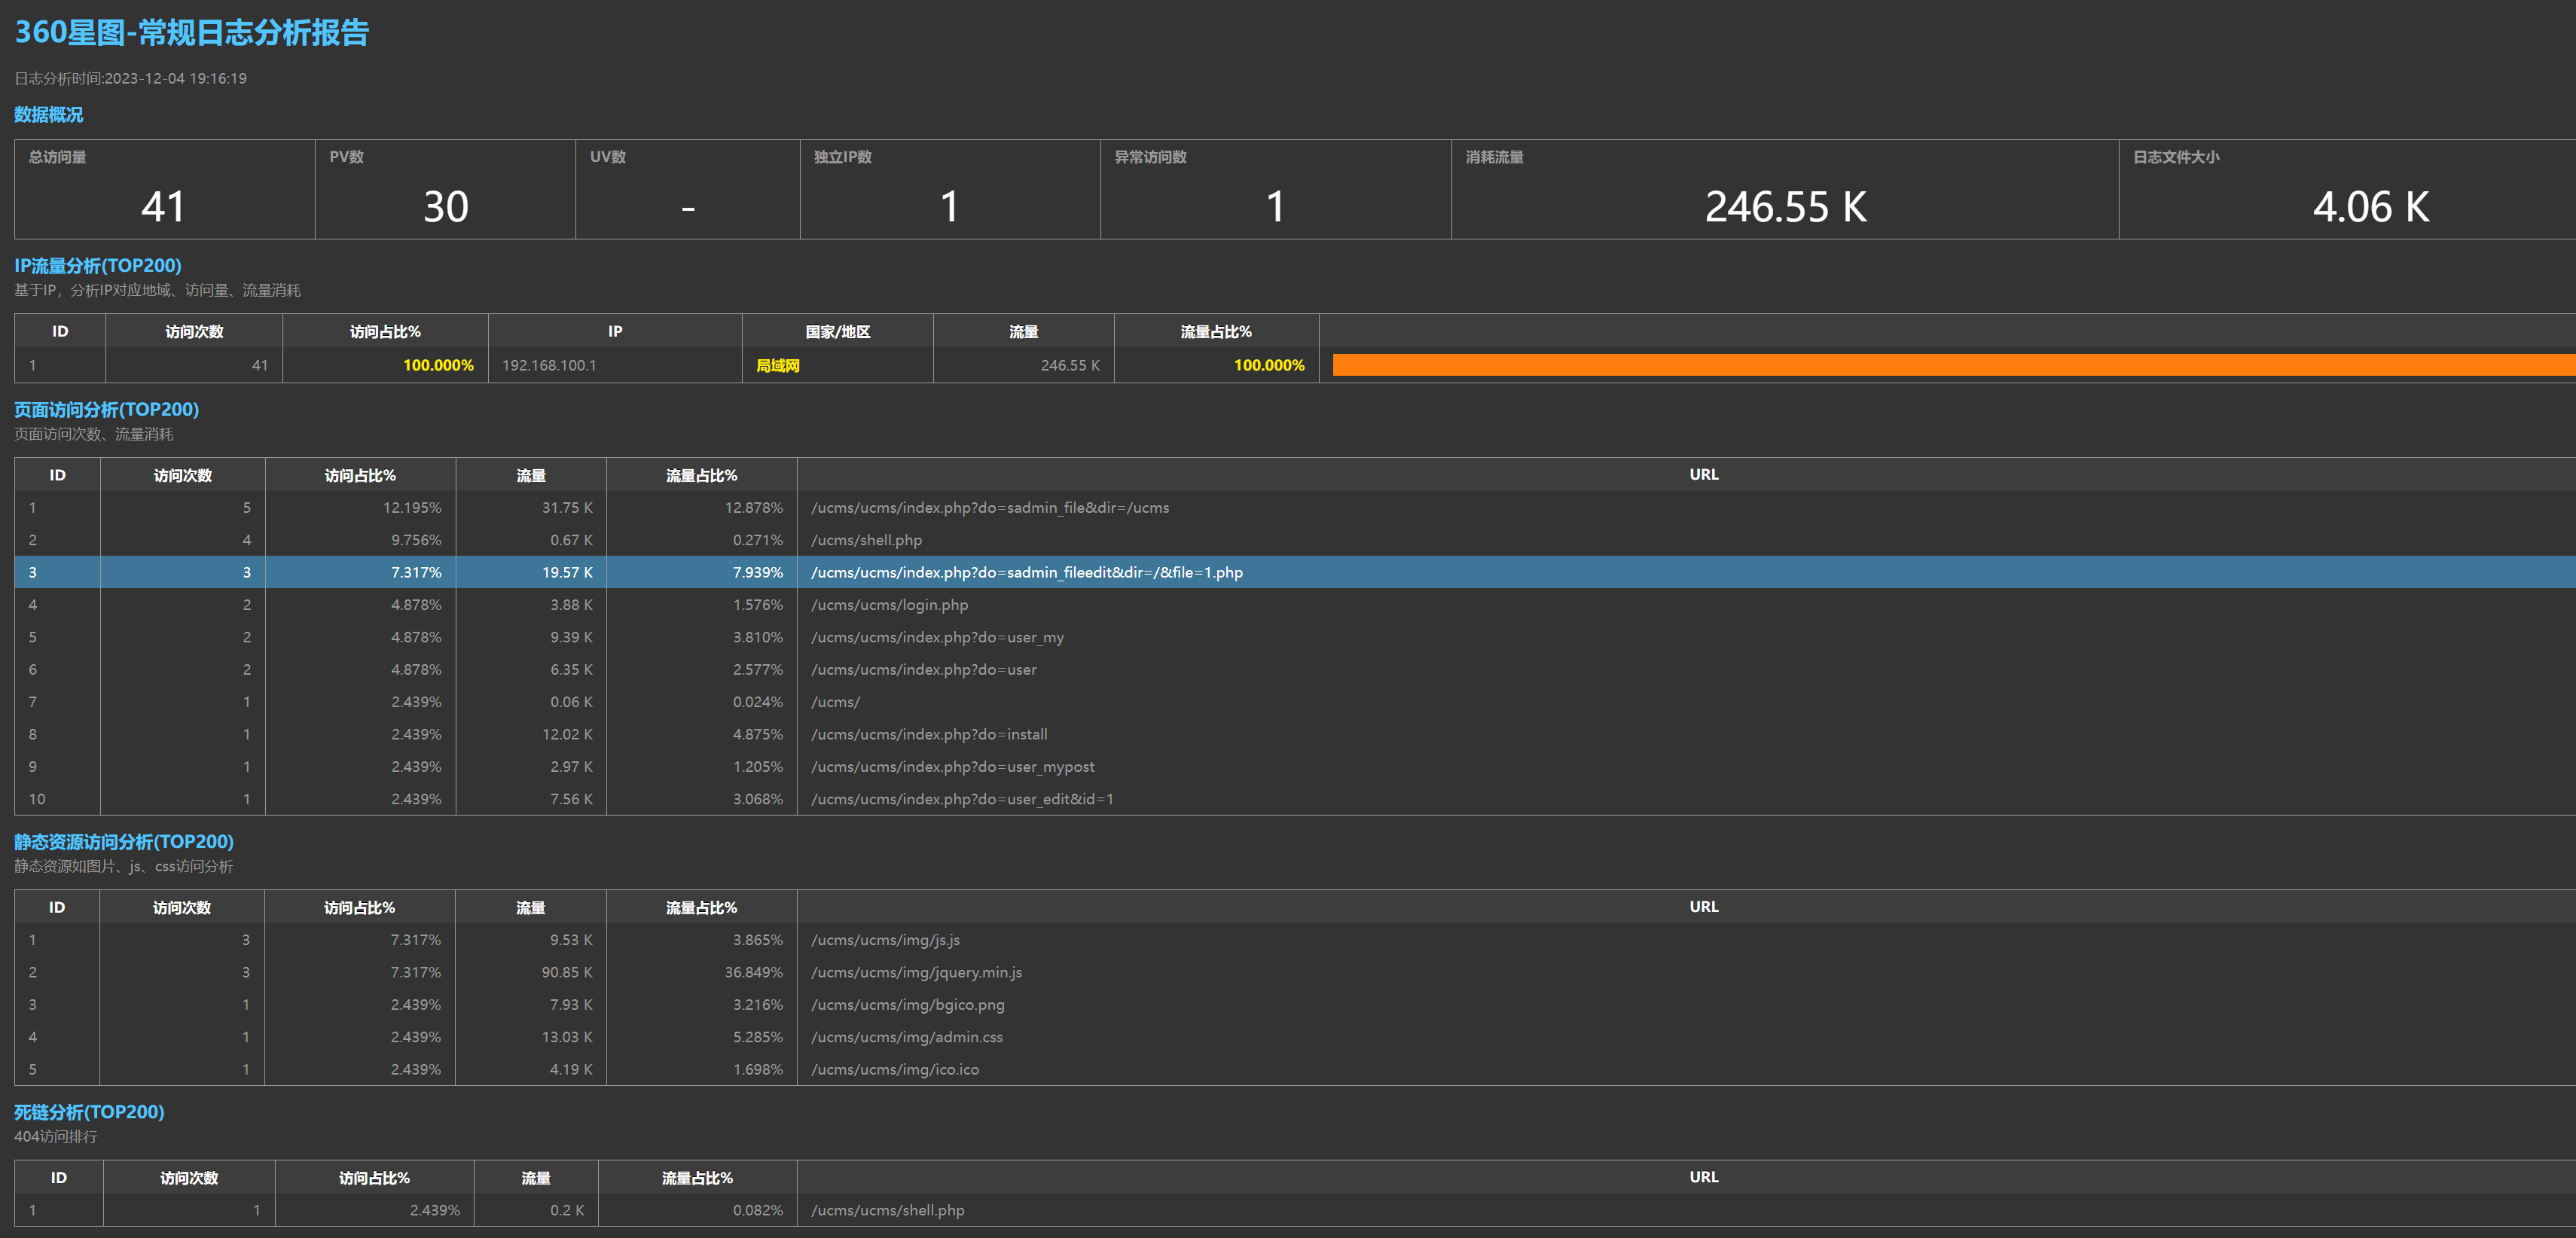
Task: Click the /ucms/ root URL row
Action: click(1295, 702)
